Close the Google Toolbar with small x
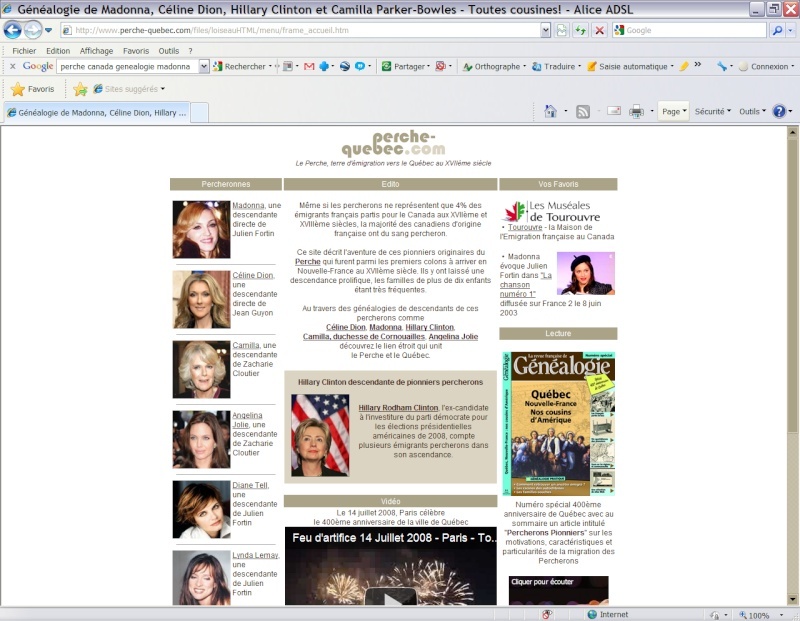The width and height of the screenshot is (800, 621). tap(13, 66)
